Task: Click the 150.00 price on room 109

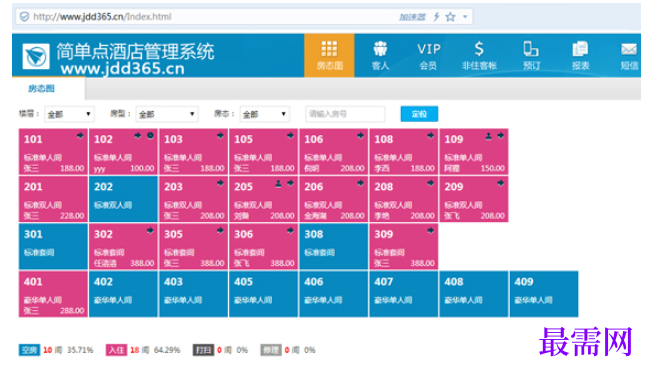Action: pyautogui.click(x=493, y=168)
